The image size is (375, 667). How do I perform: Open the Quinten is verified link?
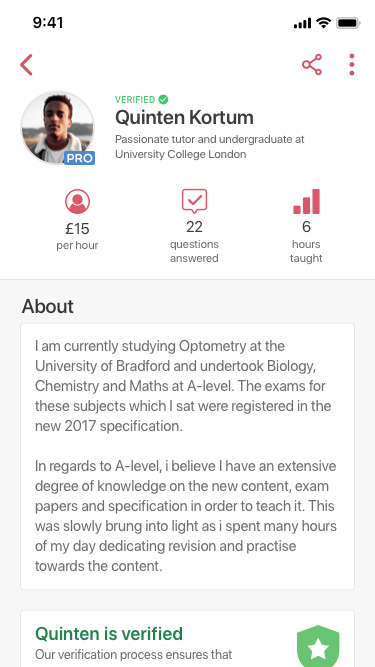click(109, 634)
